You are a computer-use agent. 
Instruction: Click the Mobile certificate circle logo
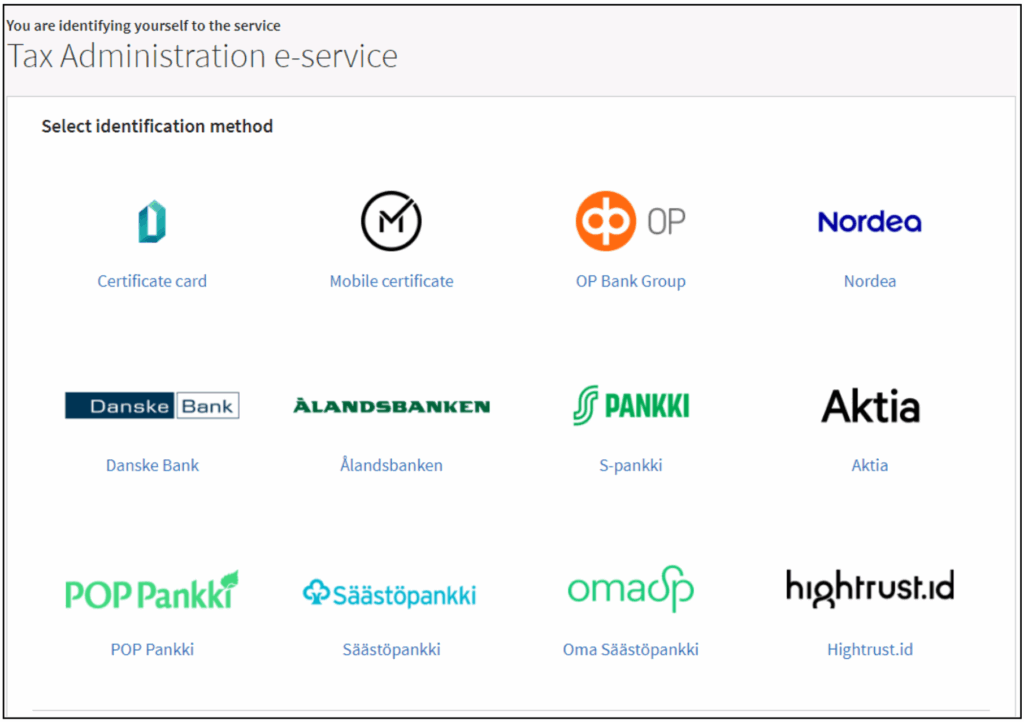pyautogui.click(x=391, y=221)
